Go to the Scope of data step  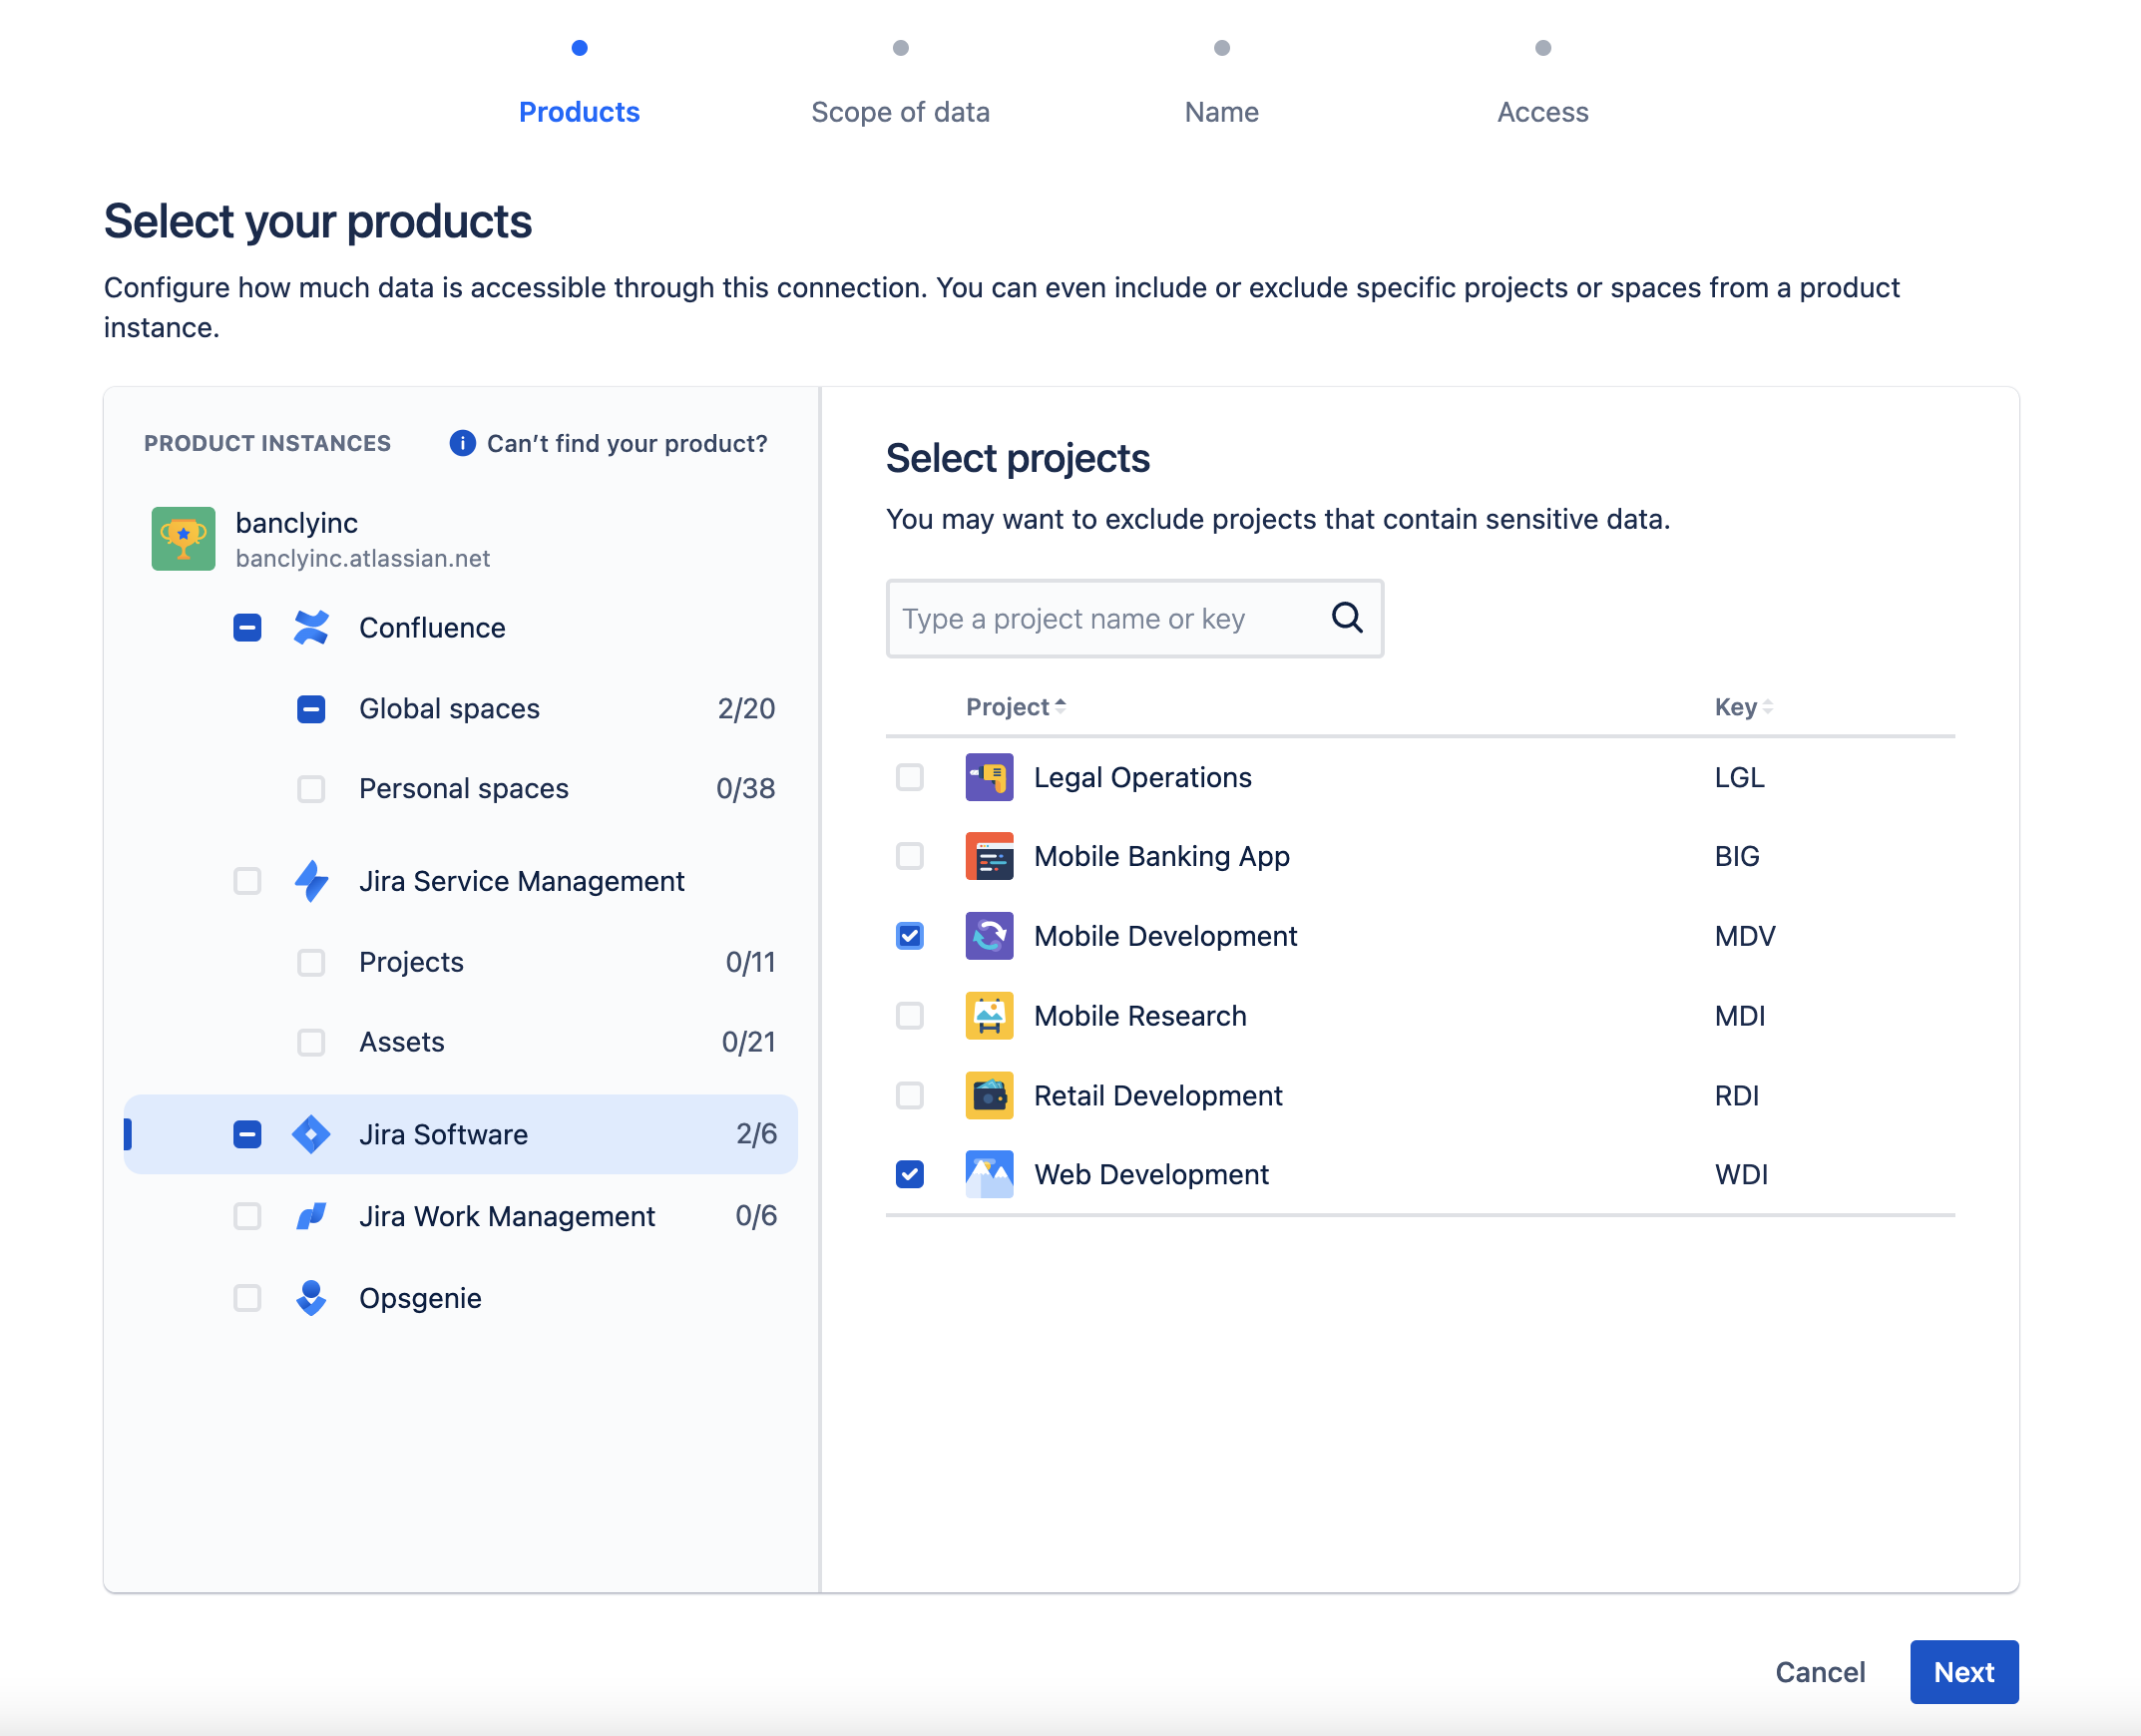click(900, 112)
